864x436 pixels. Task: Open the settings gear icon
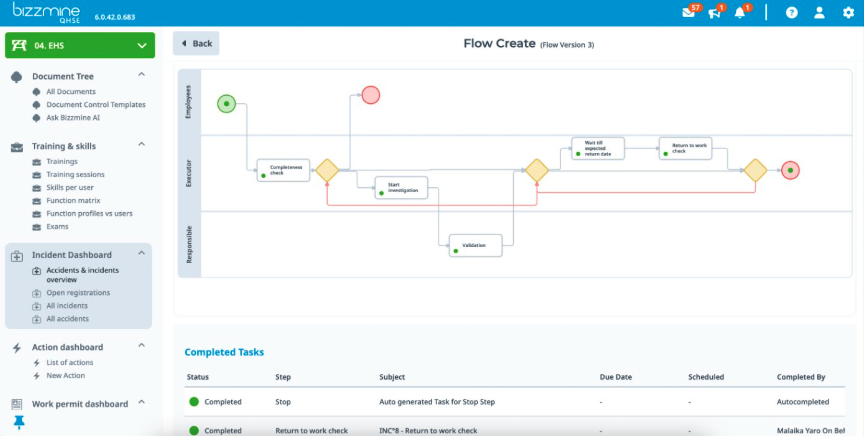point(847,13)
